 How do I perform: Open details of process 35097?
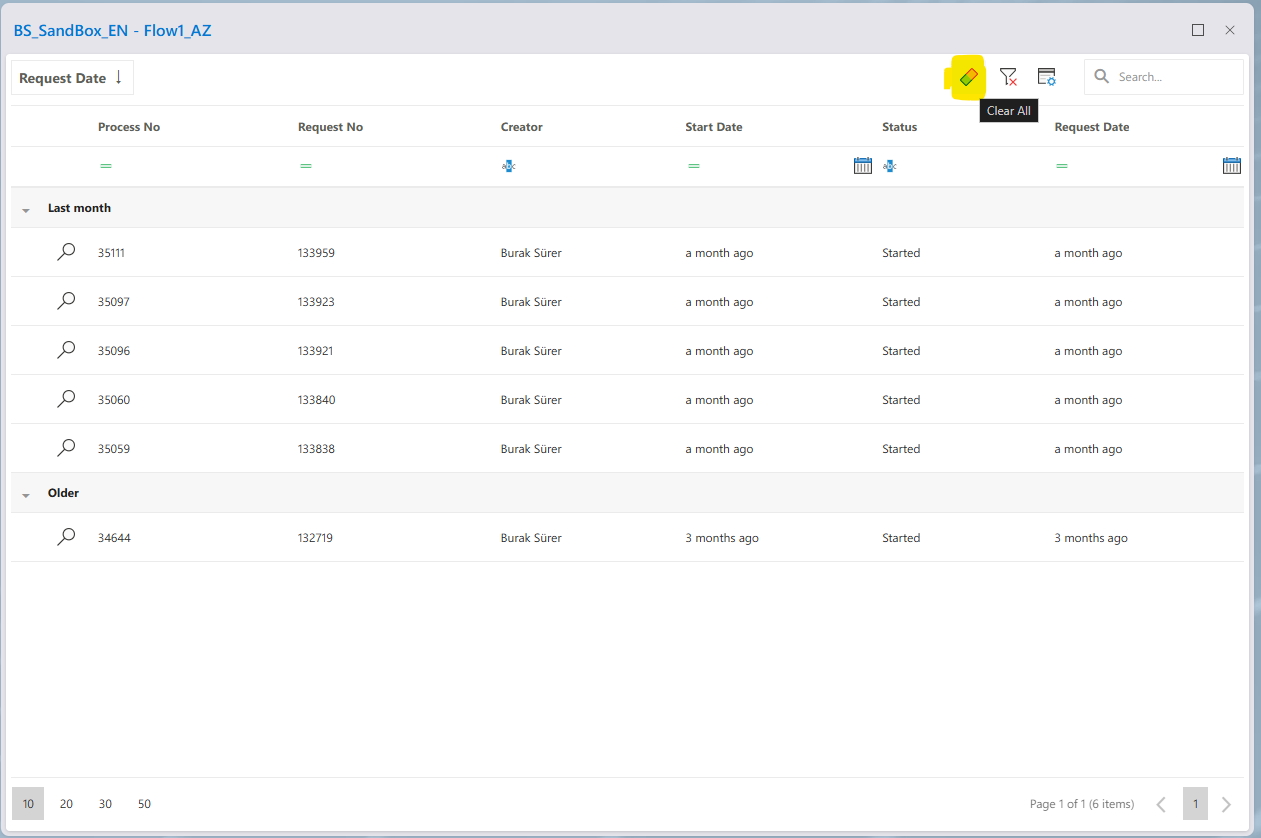(66, 301)
